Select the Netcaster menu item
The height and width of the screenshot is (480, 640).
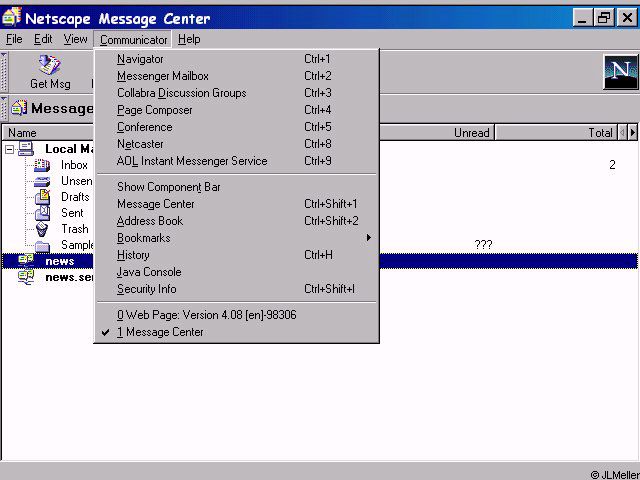click(x=236, y=144)
